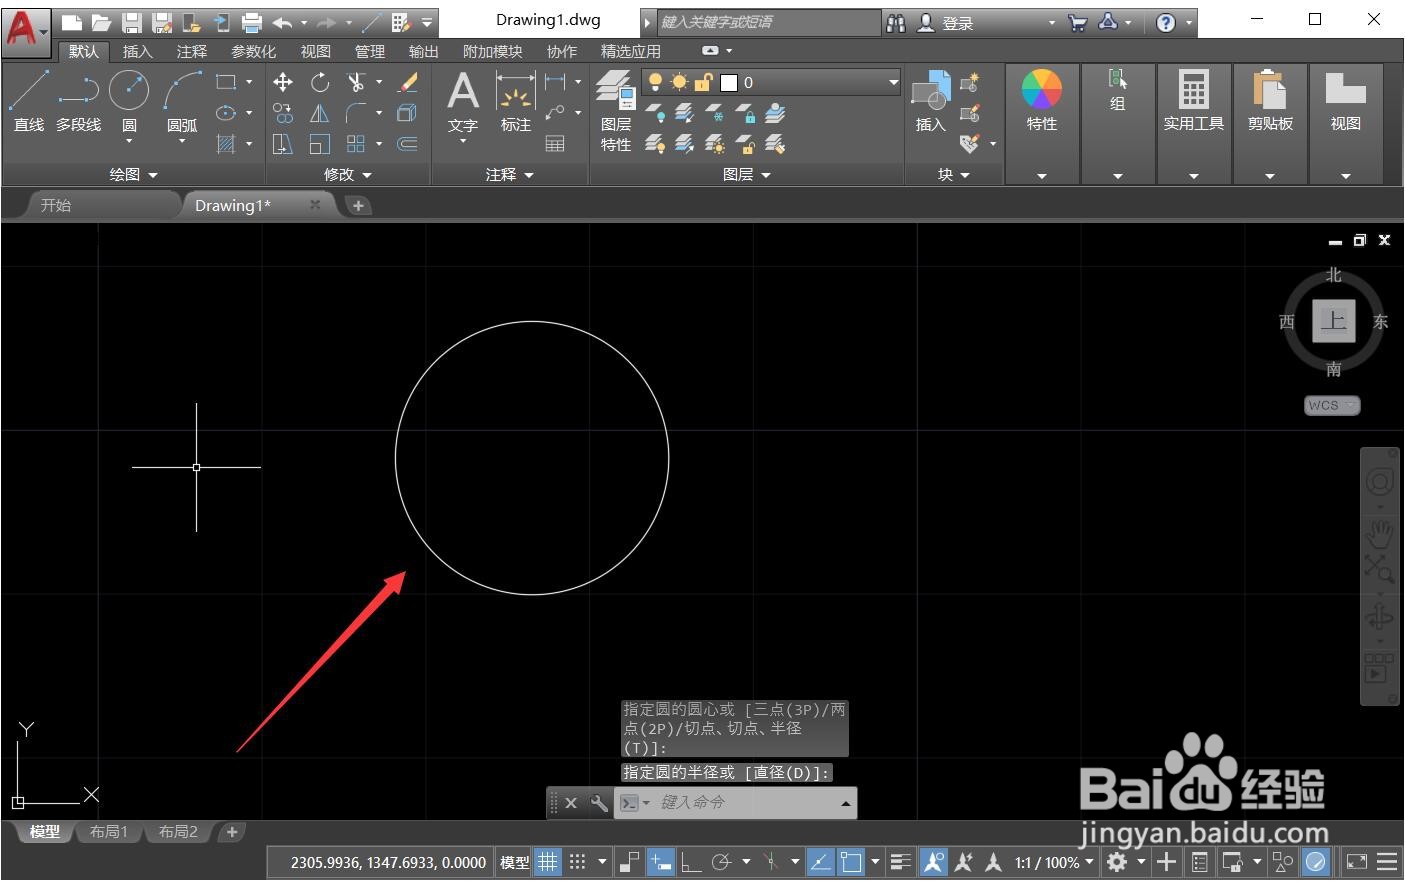Toggle snap mode dots in status bar
This screenshot has height=881, width=1405.
click(578, 861)
